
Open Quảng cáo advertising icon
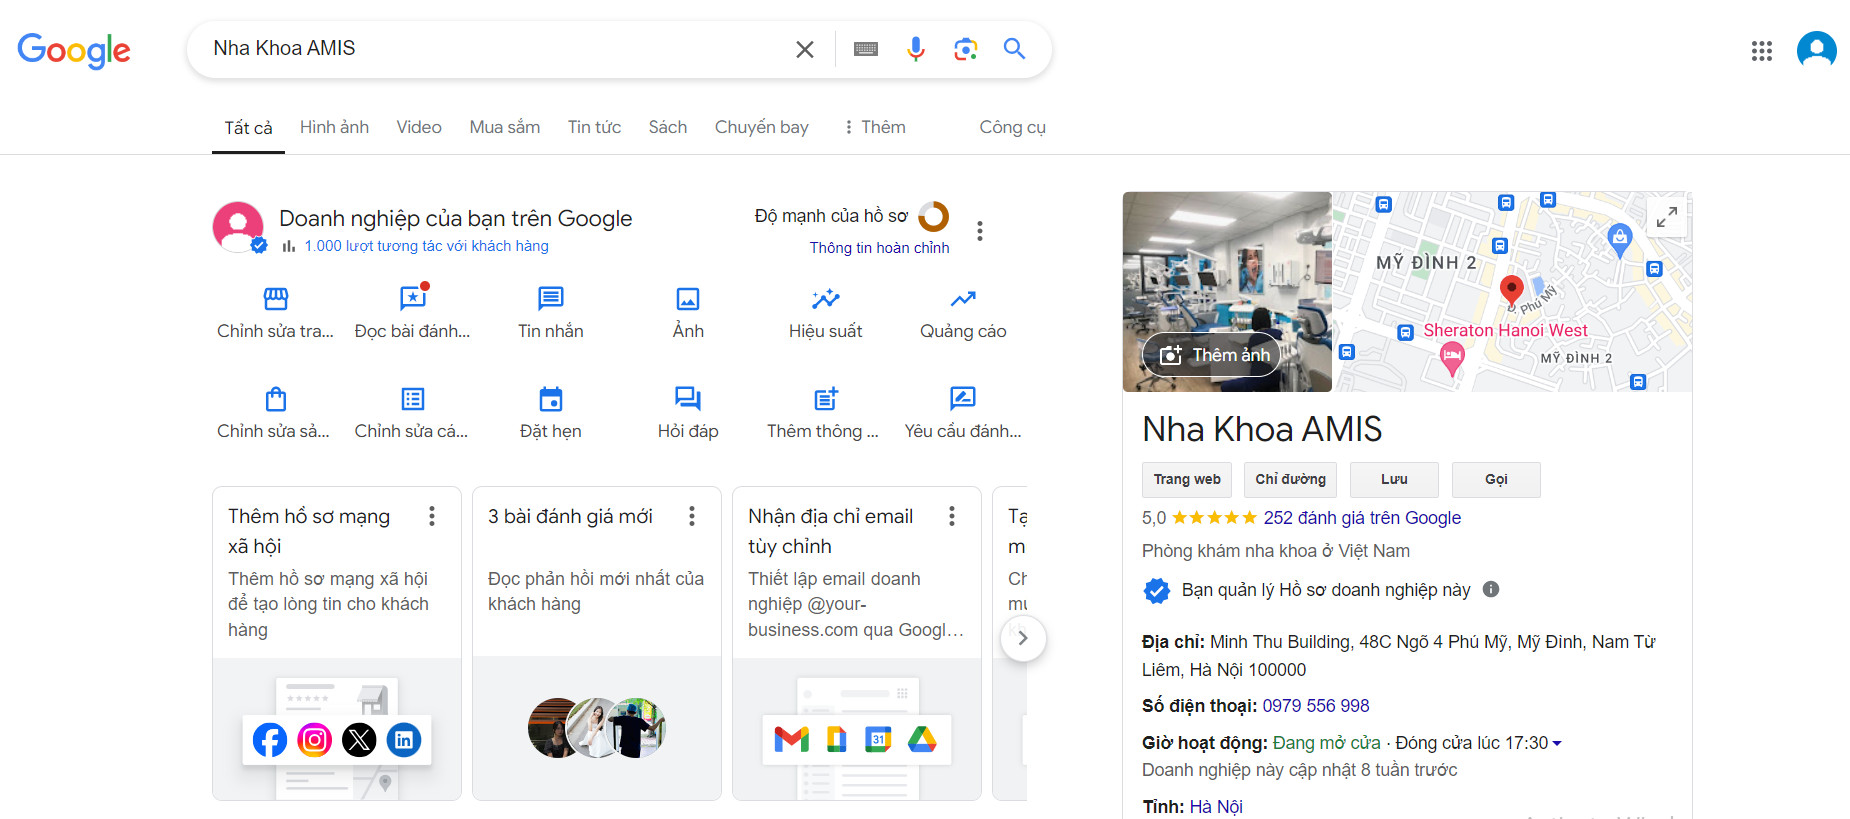tap(963, 298)
